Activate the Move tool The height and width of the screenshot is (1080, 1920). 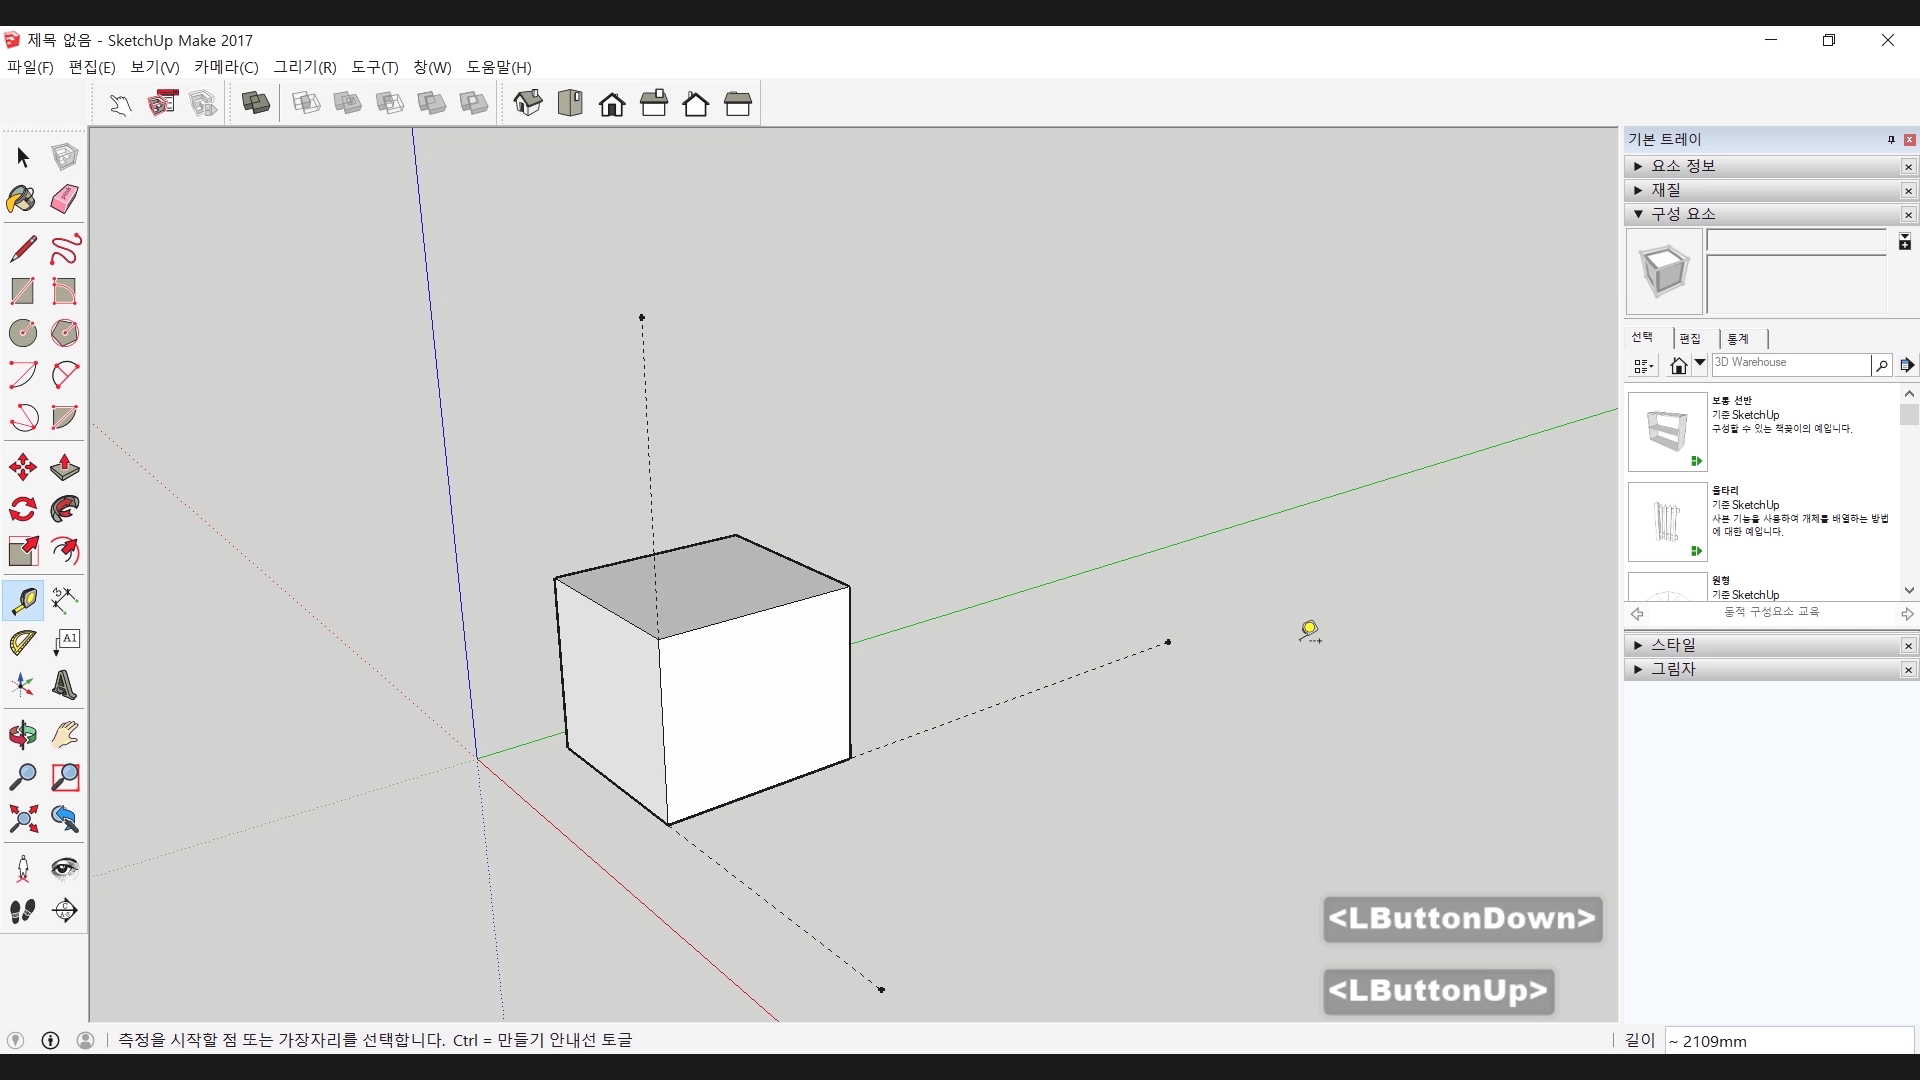[22, 467]
